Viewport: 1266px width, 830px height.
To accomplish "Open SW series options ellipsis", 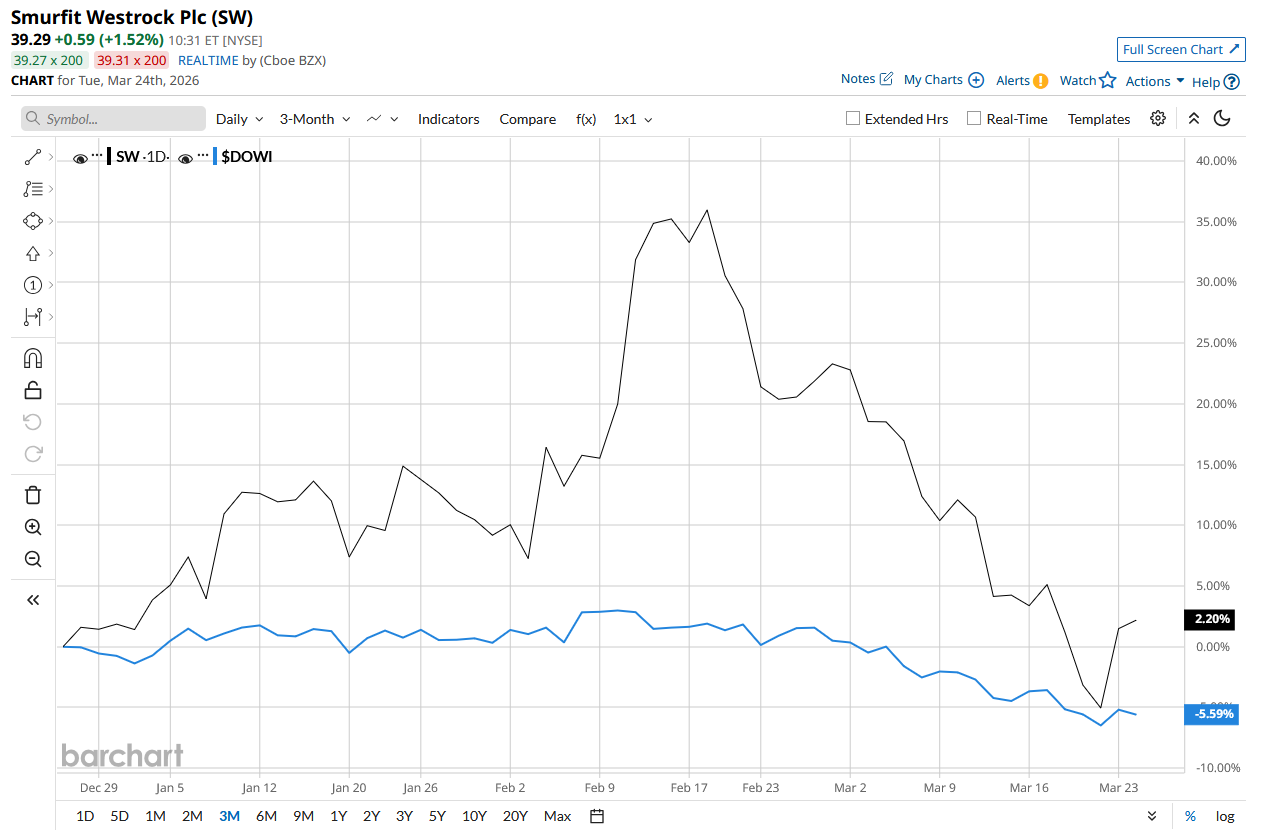I will [x=97, y=156].
